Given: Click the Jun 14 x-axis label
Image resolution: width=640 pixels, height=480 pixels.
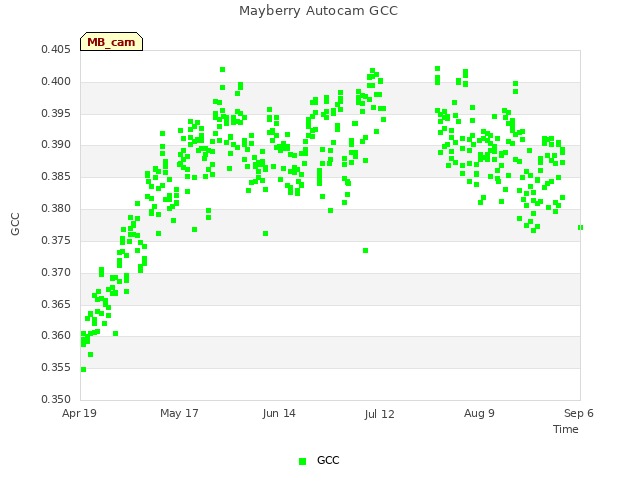Looking at the screenshot, I should click(x=279, y=413).
